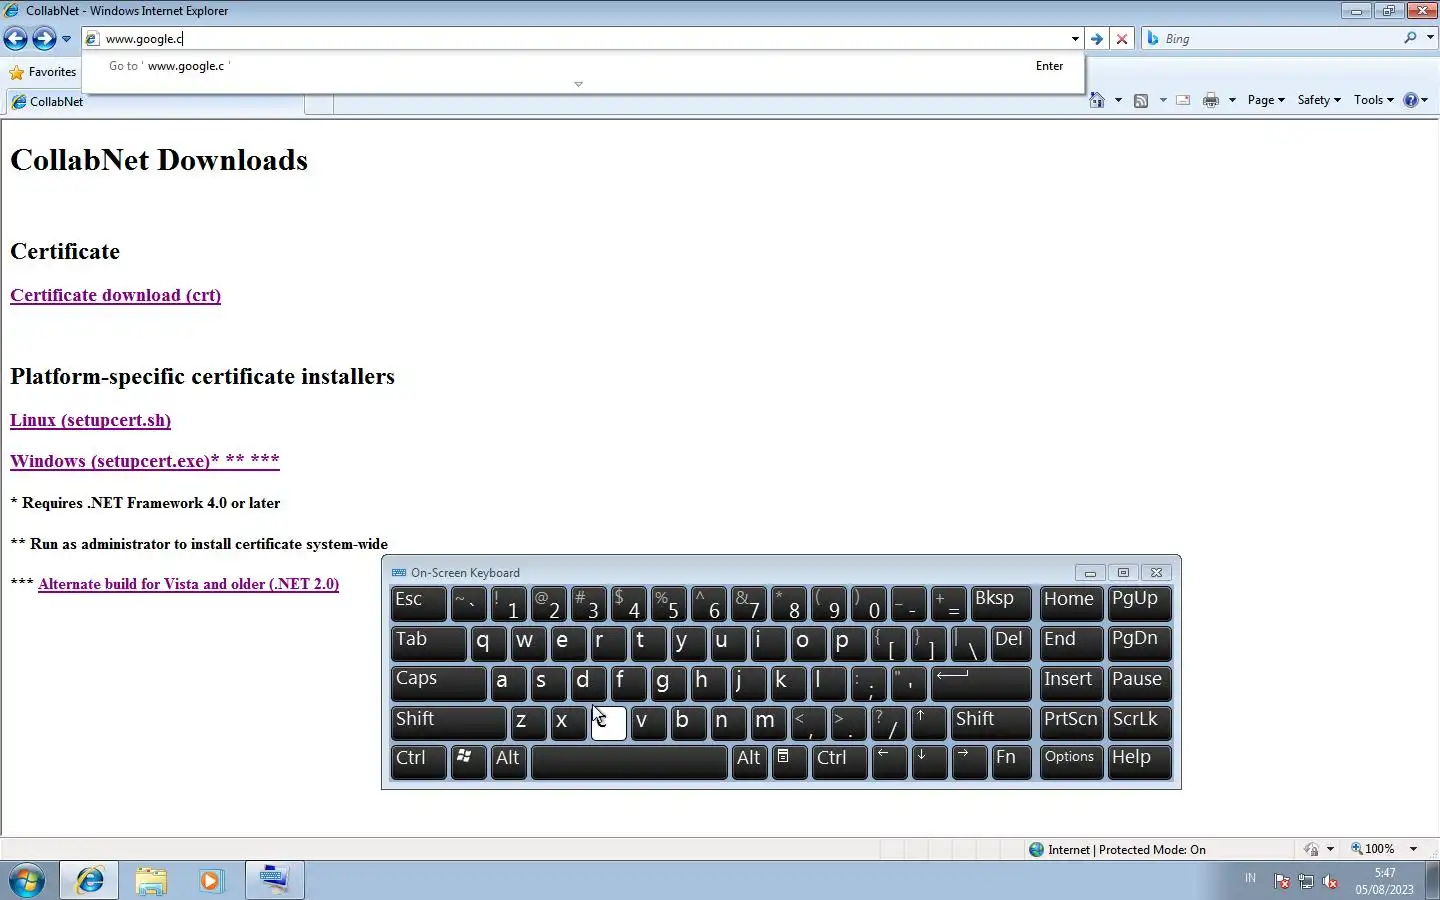Toggle the right Ctrl key on the On-Screen Keyboard

838,762
